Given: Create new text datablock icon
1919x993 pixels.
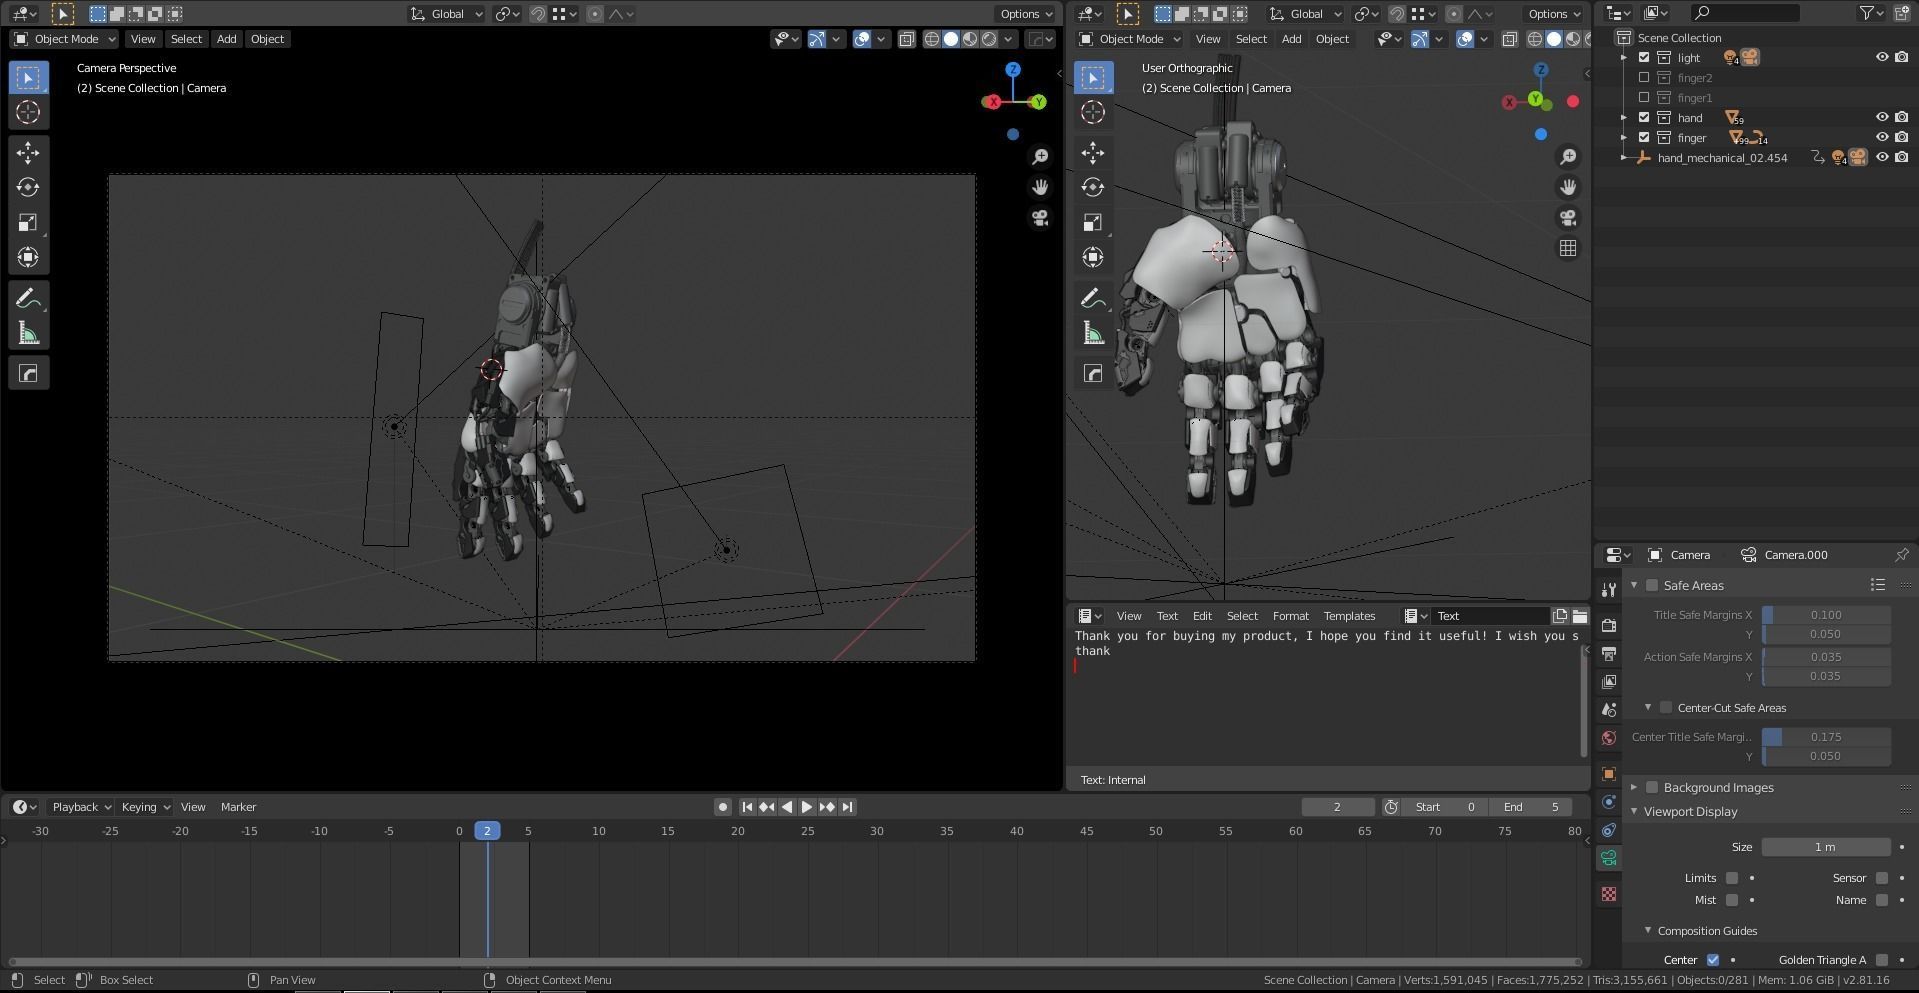Looking at the screenshot, I should point(1559,616).
